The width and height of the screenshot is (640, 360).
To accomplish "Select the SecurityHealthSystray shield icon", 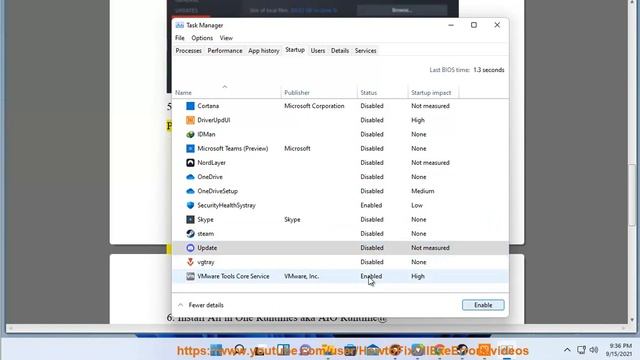I will coord(190,205).
